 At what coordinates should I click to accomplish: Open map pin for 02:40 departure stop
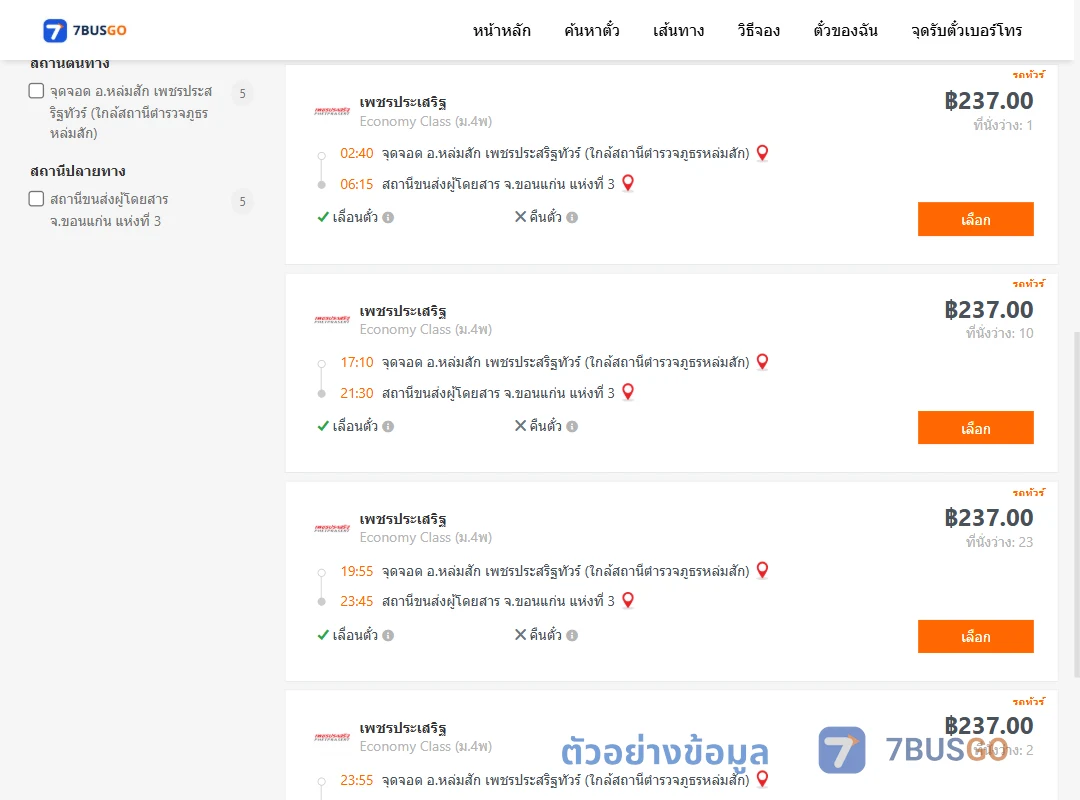click(762, 153)
